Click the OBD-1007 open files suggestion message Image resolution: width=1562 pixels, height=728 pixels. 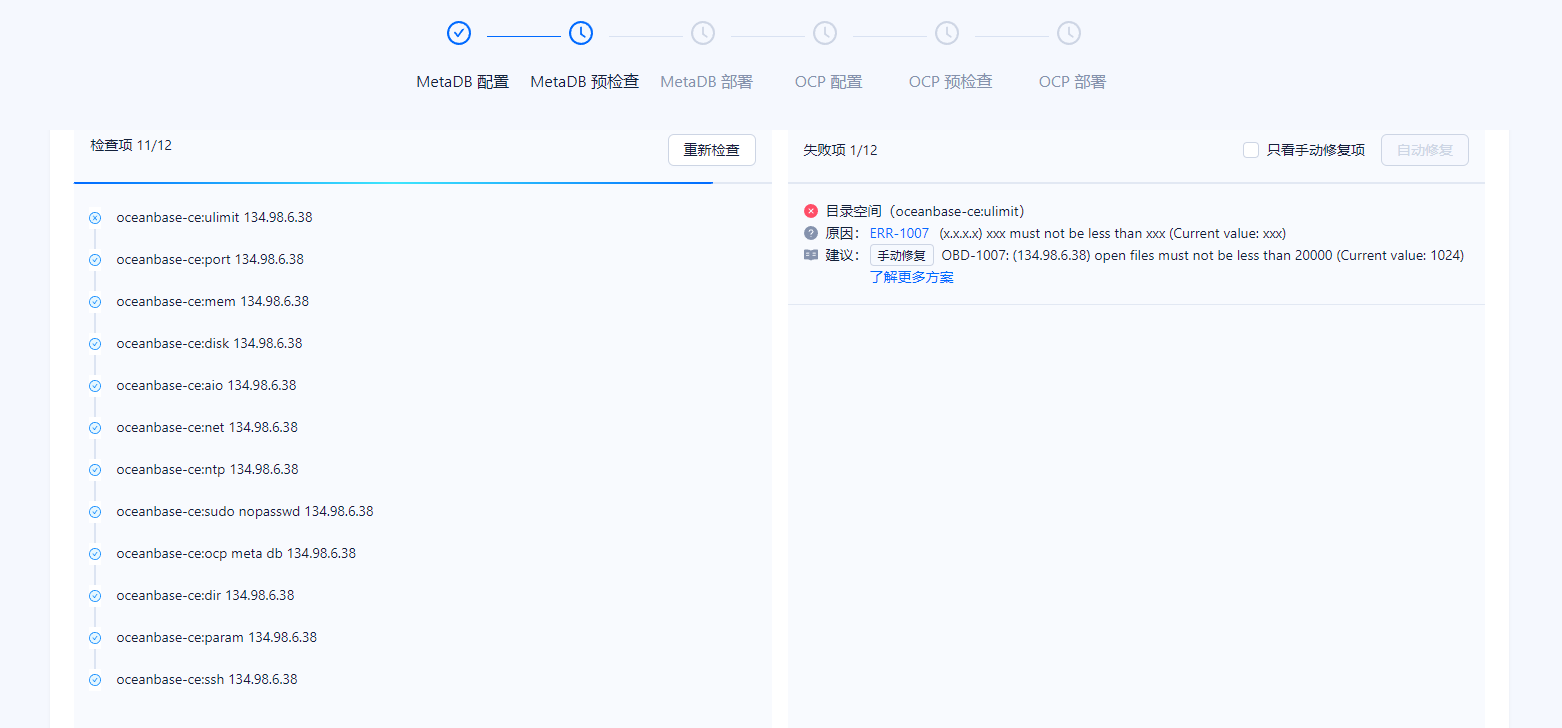tap(1203, 255)
